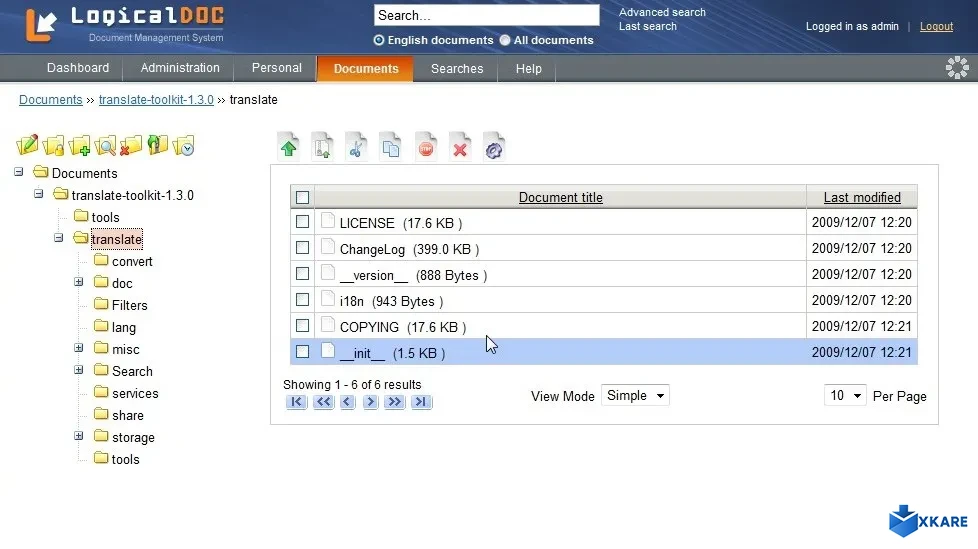Check the COPYING row checkbox
This screenshot has height=549, width=978.
(303, 326)
